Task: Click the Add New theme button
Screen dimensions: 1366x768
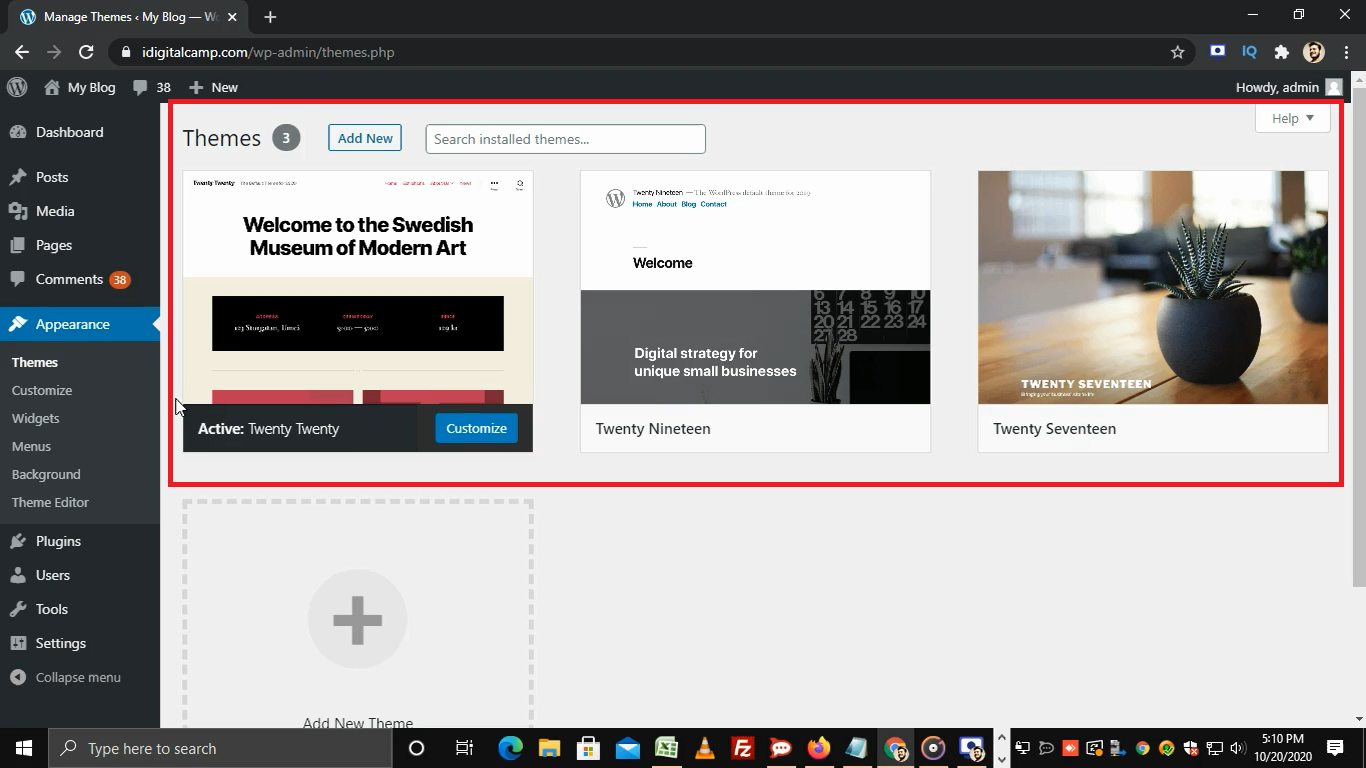Action: point(365,138)
